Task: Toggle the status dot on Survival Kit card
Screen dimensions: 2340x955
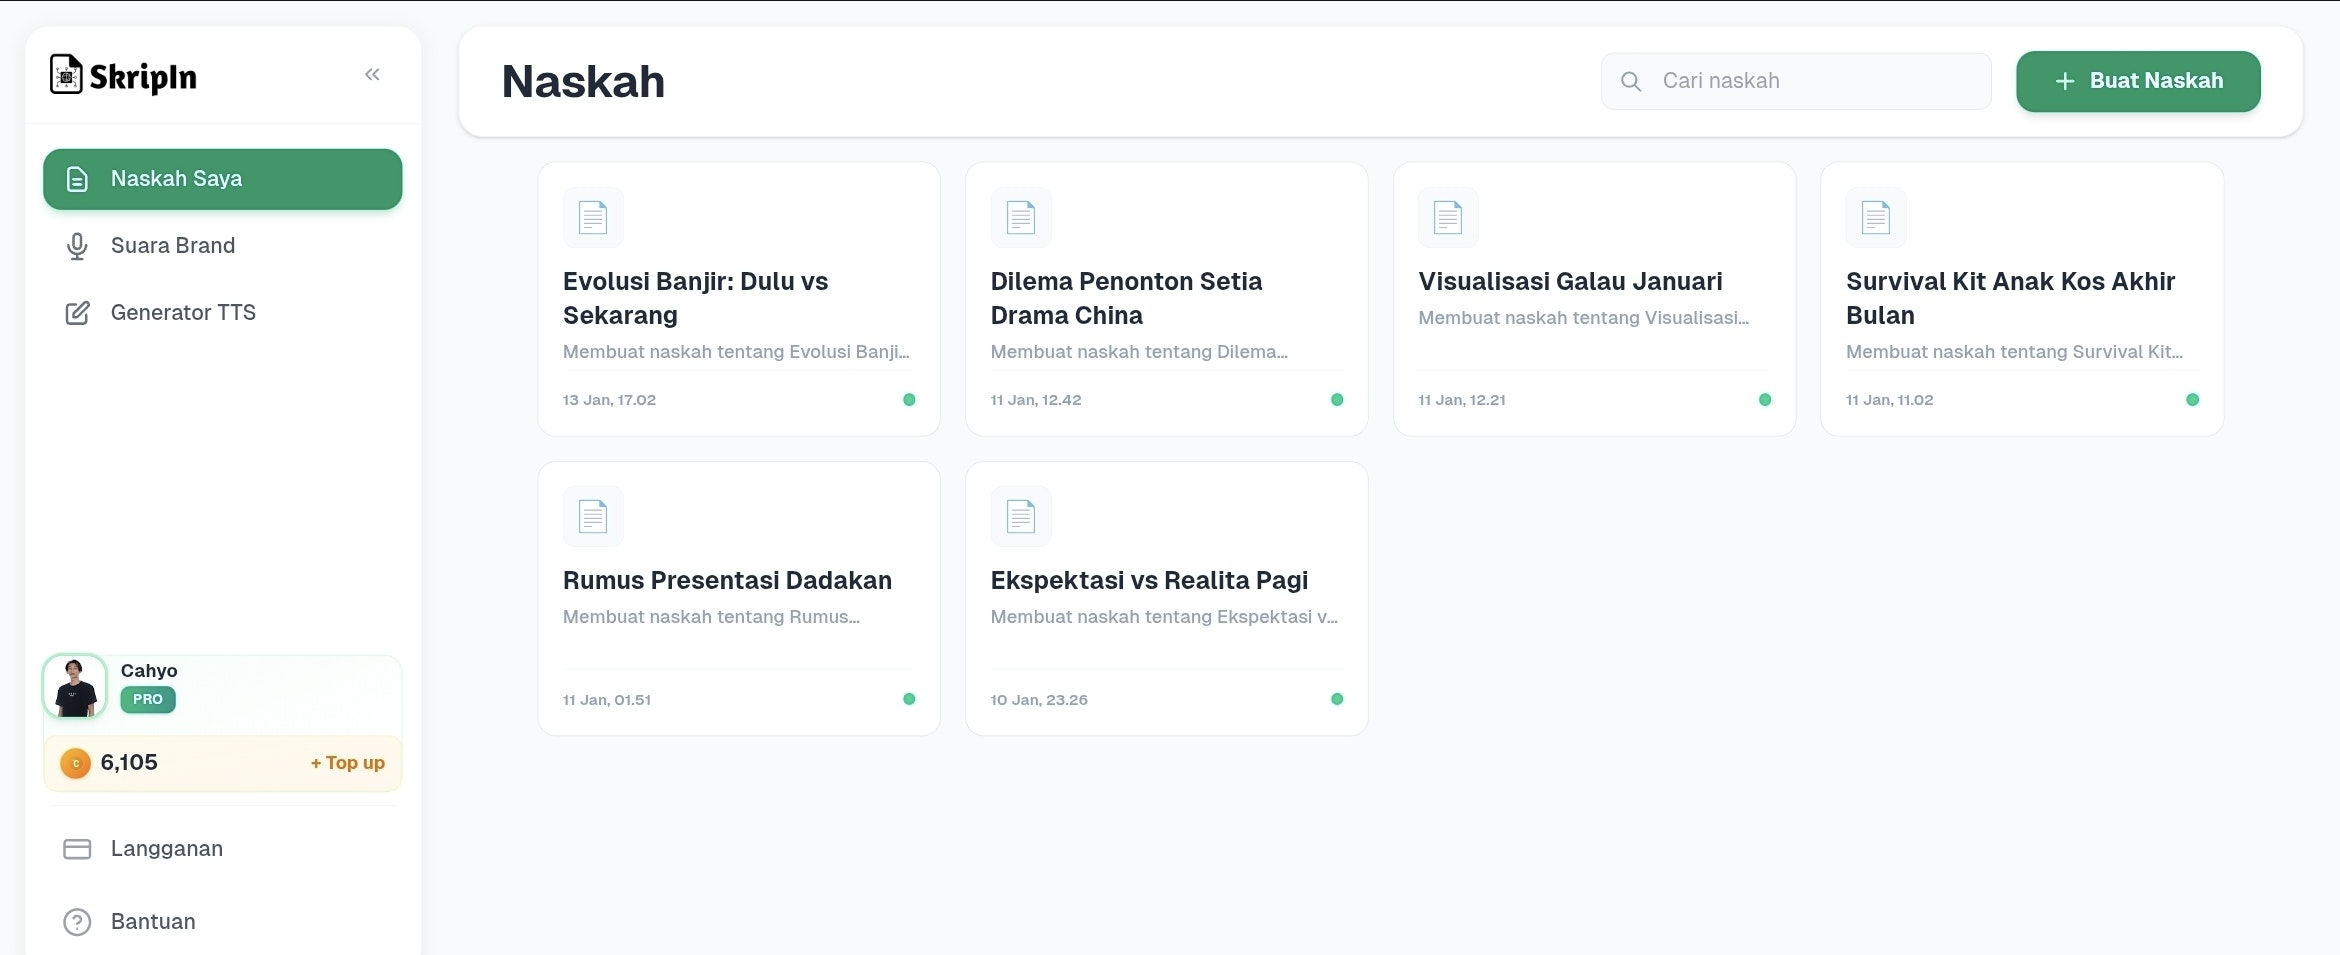Action: 2191,399
